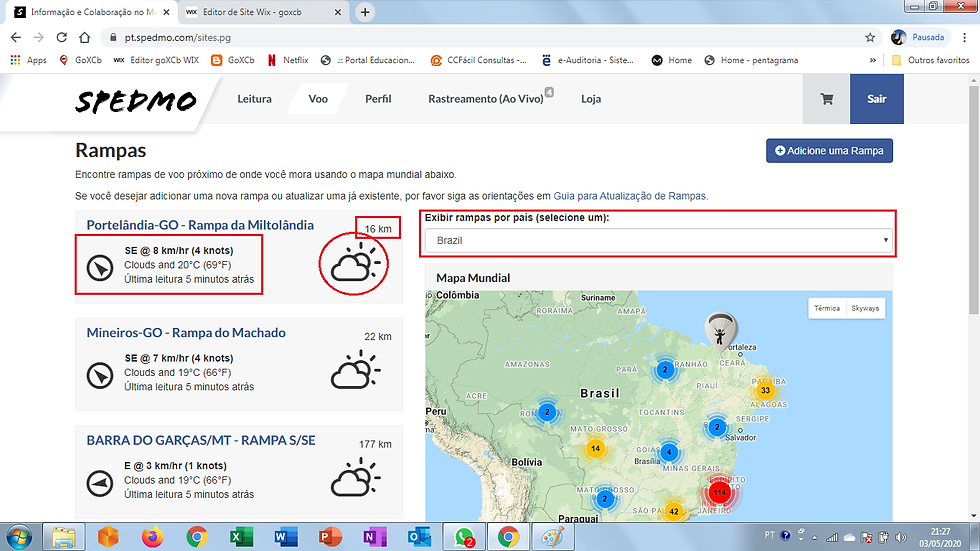Open the yellow 33 cluster near Paraíba
Viewport: 980px width, 551px height.
click(x=765, y=390)
